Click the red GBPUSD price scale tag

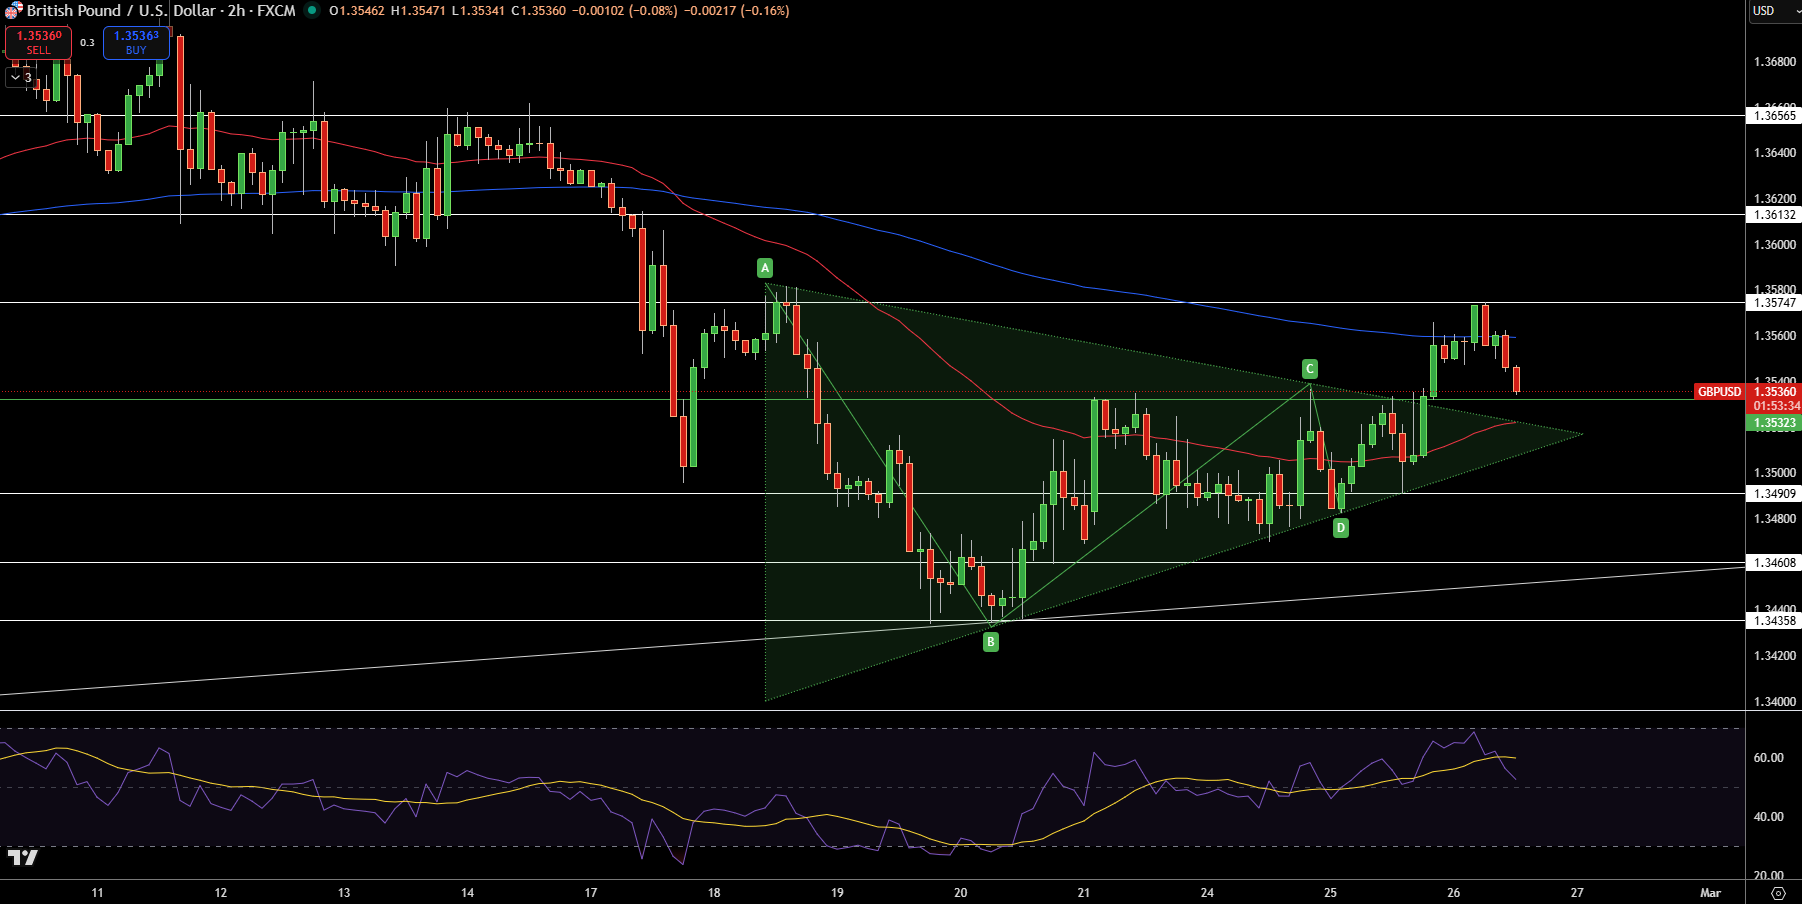pos(1720,392)
